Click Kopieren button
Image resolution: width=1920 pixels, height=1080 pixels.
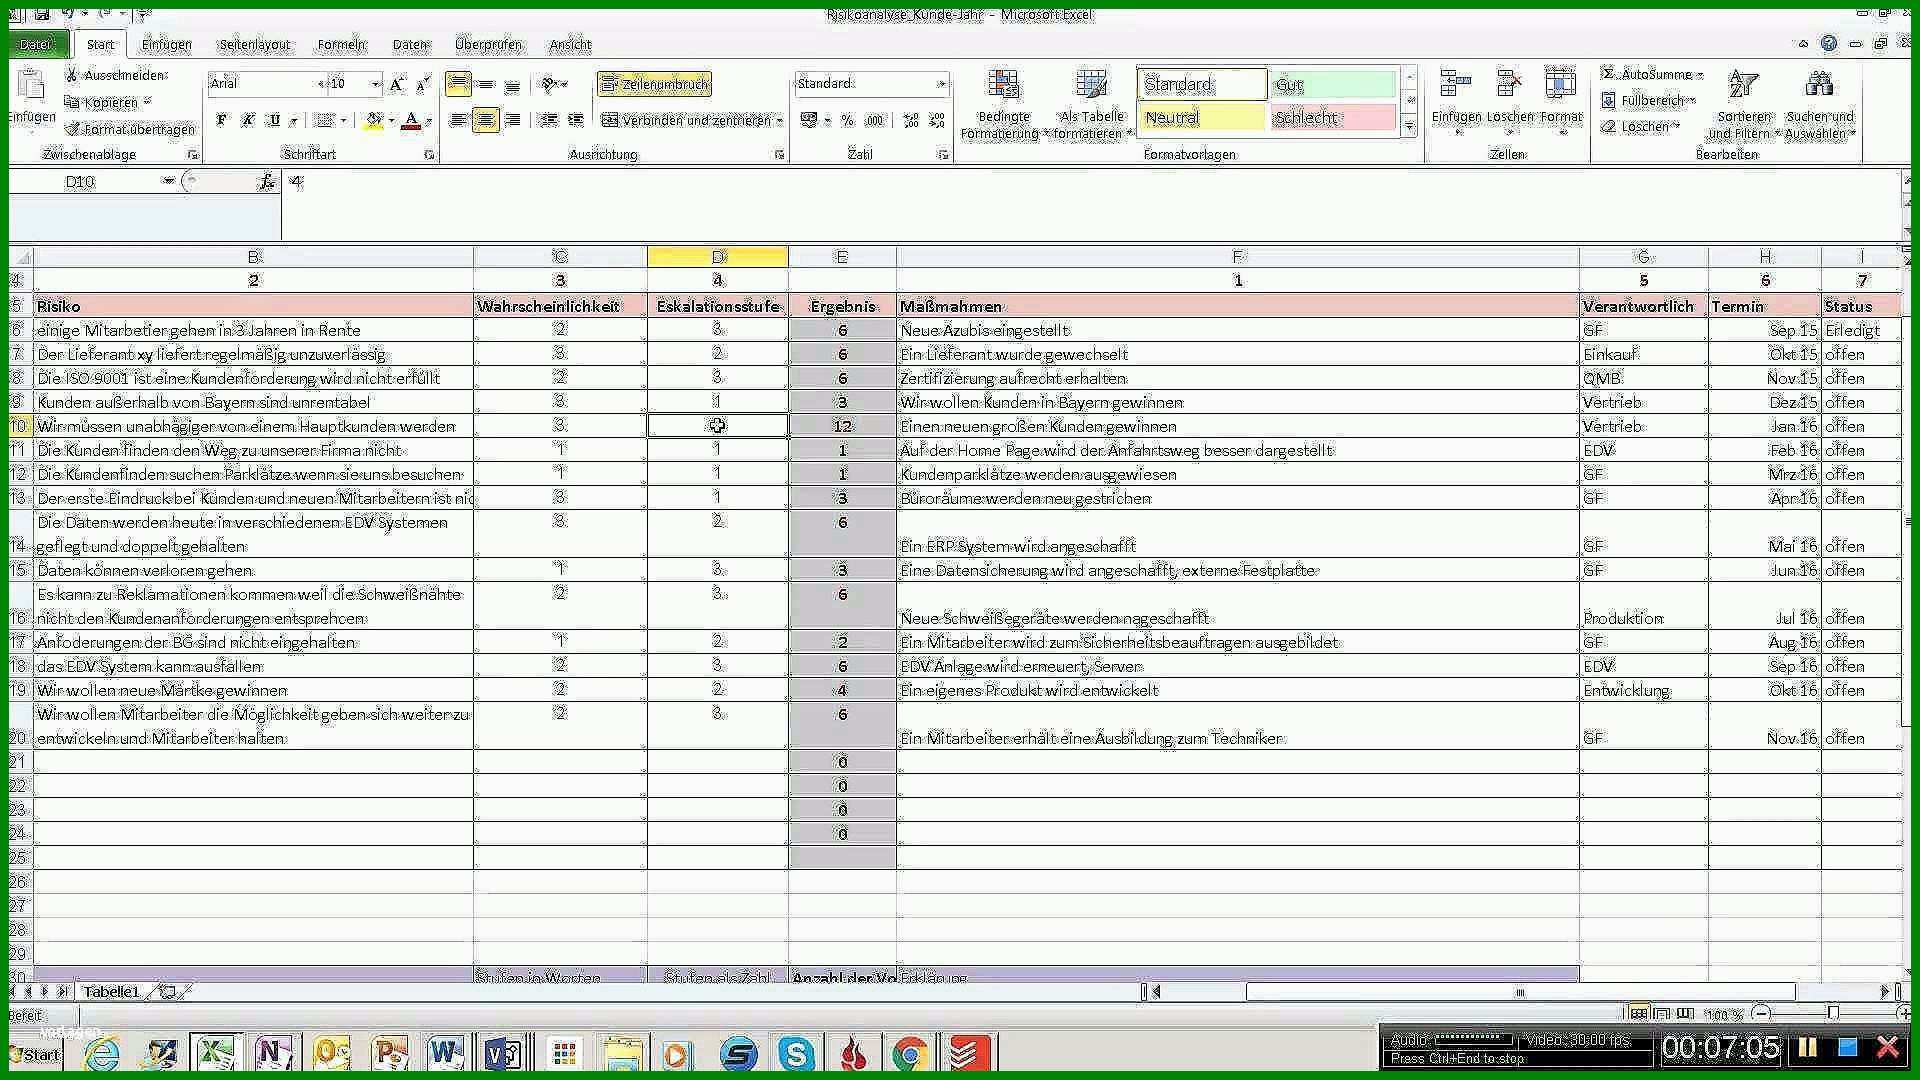(x=108, y=102)
